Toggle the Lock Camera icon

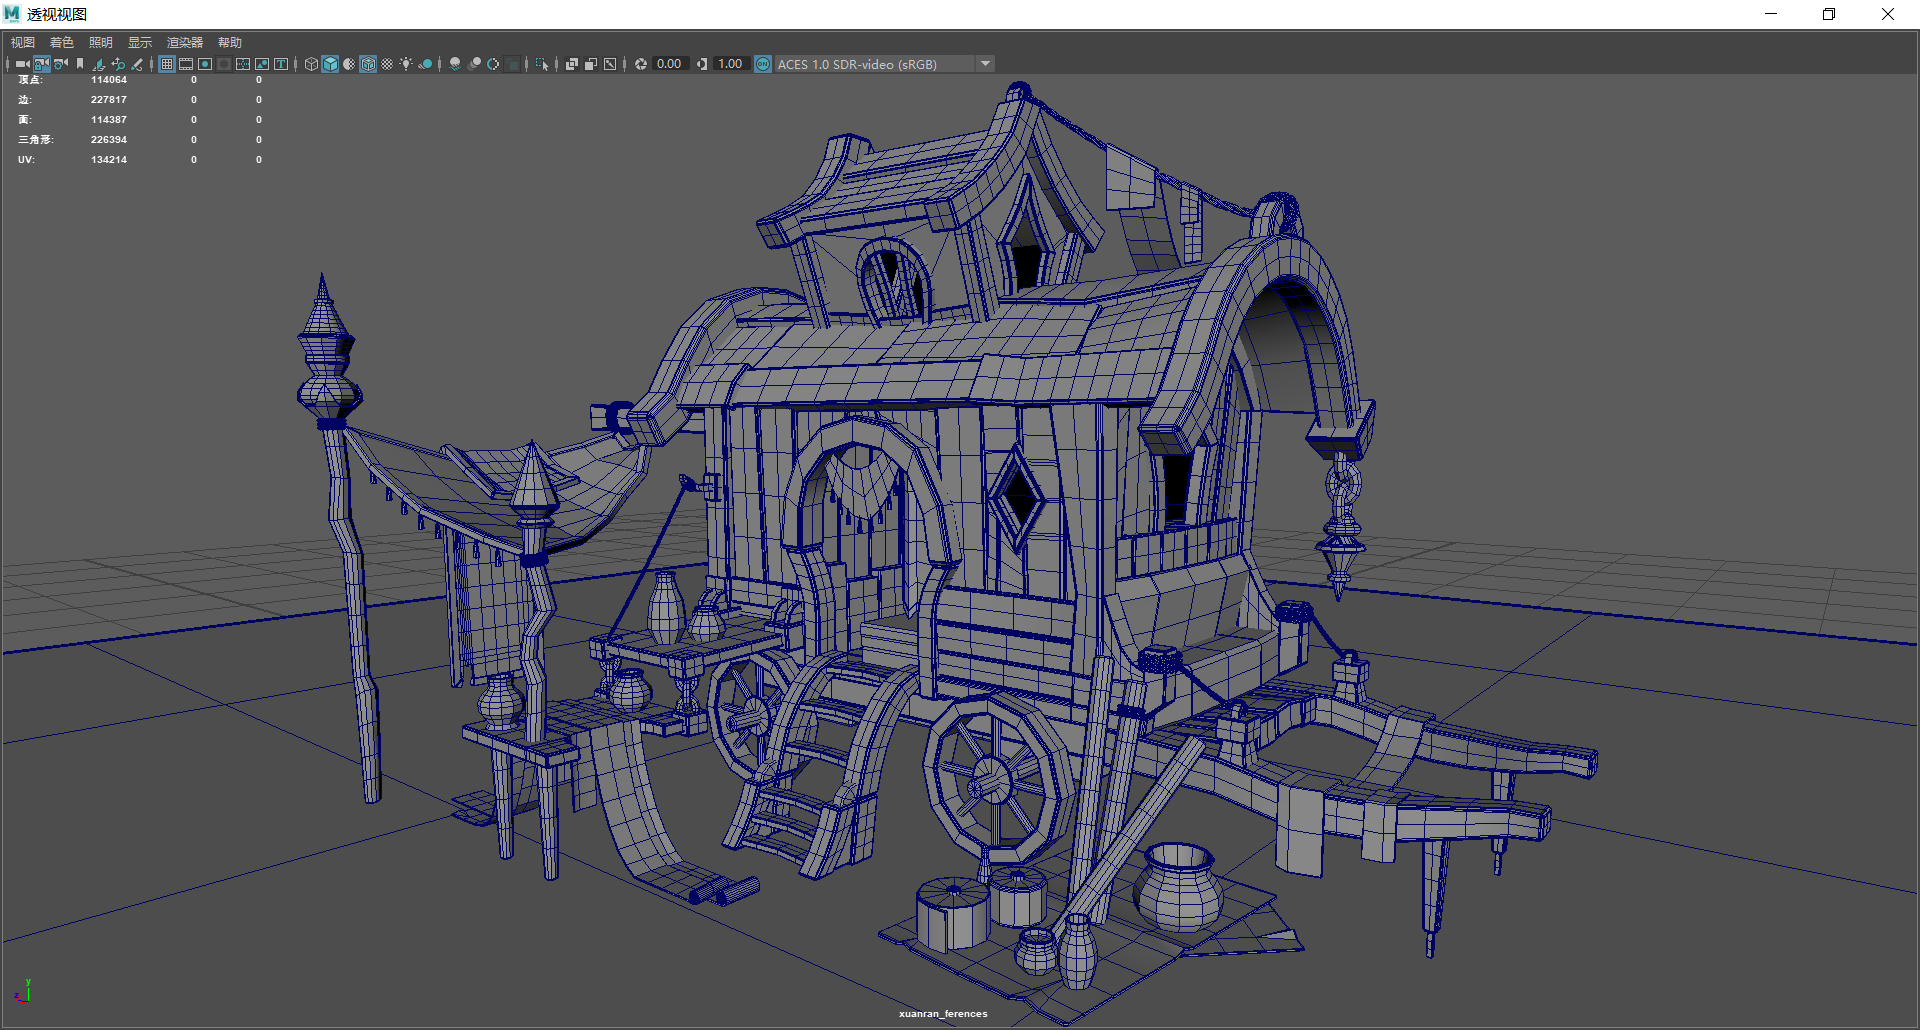(41, 64)
